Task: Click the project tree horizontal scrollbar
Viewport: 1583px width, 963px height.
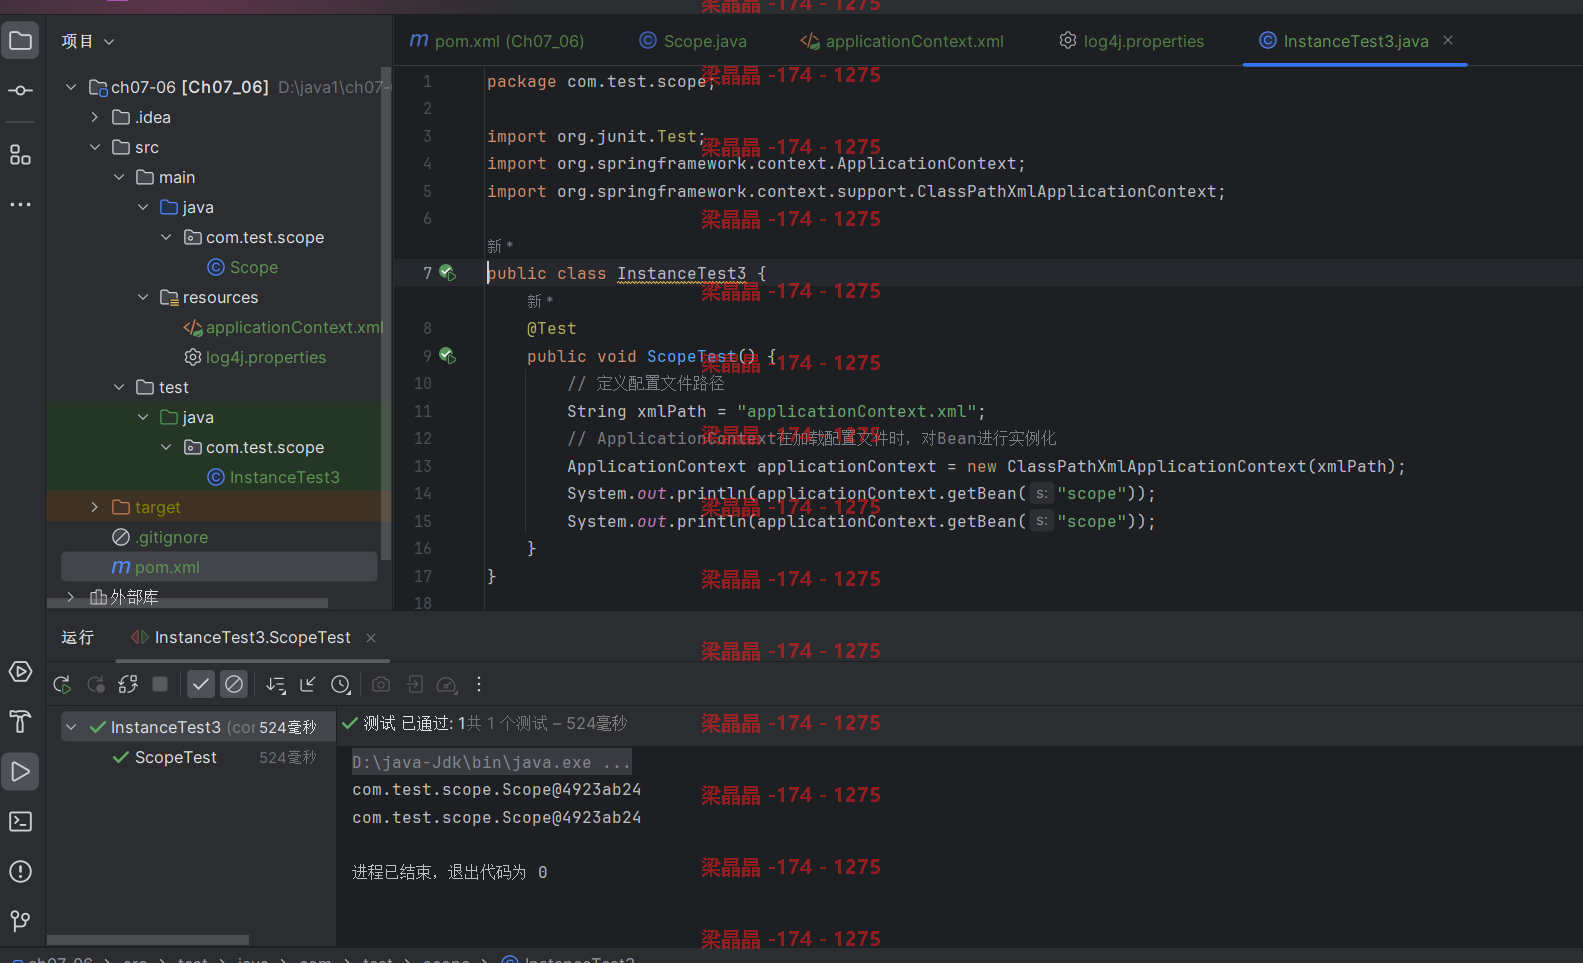Action: point(187,603)
